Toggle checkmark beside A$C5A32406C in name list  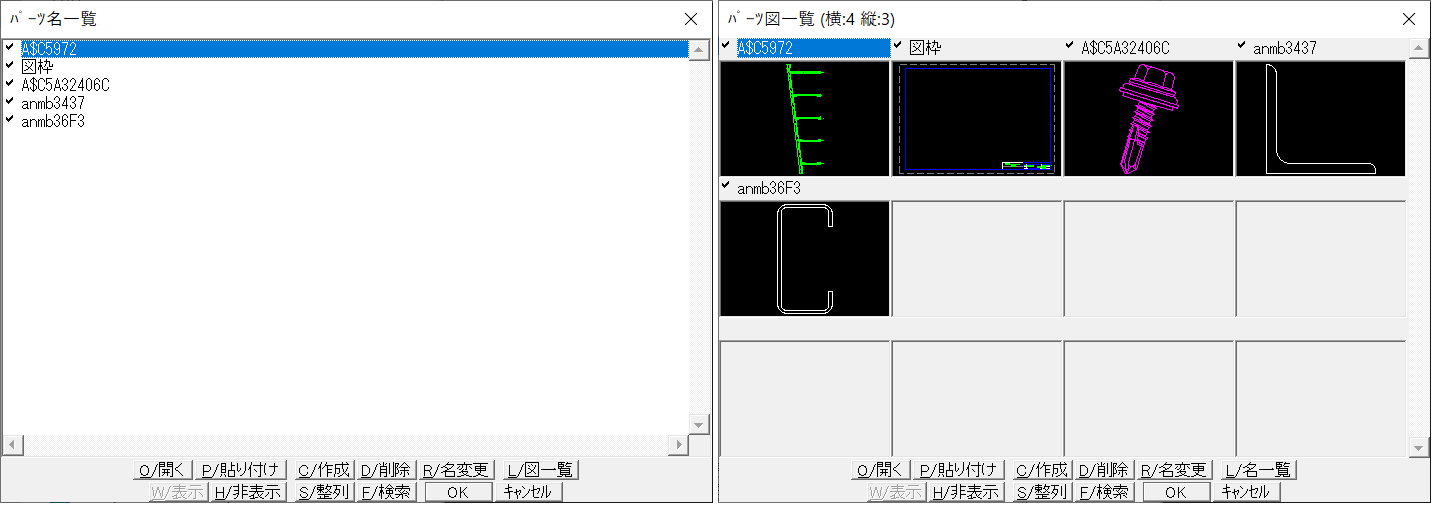(x=9, y=83)
